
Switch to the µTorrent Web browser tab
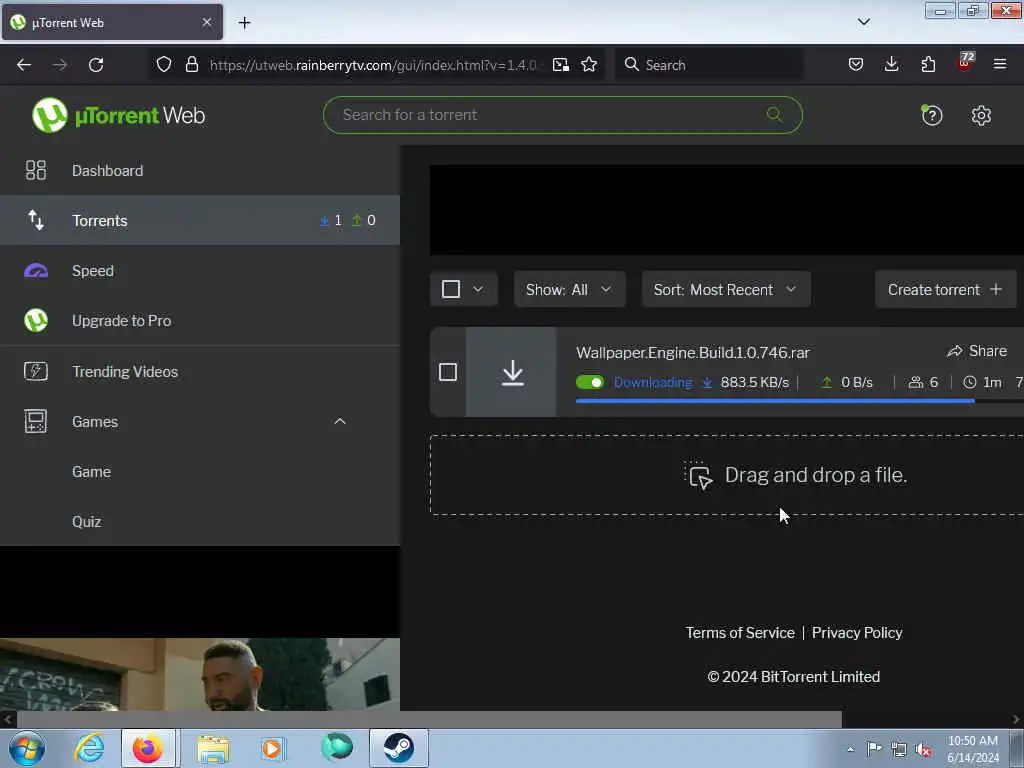point(112,22)
